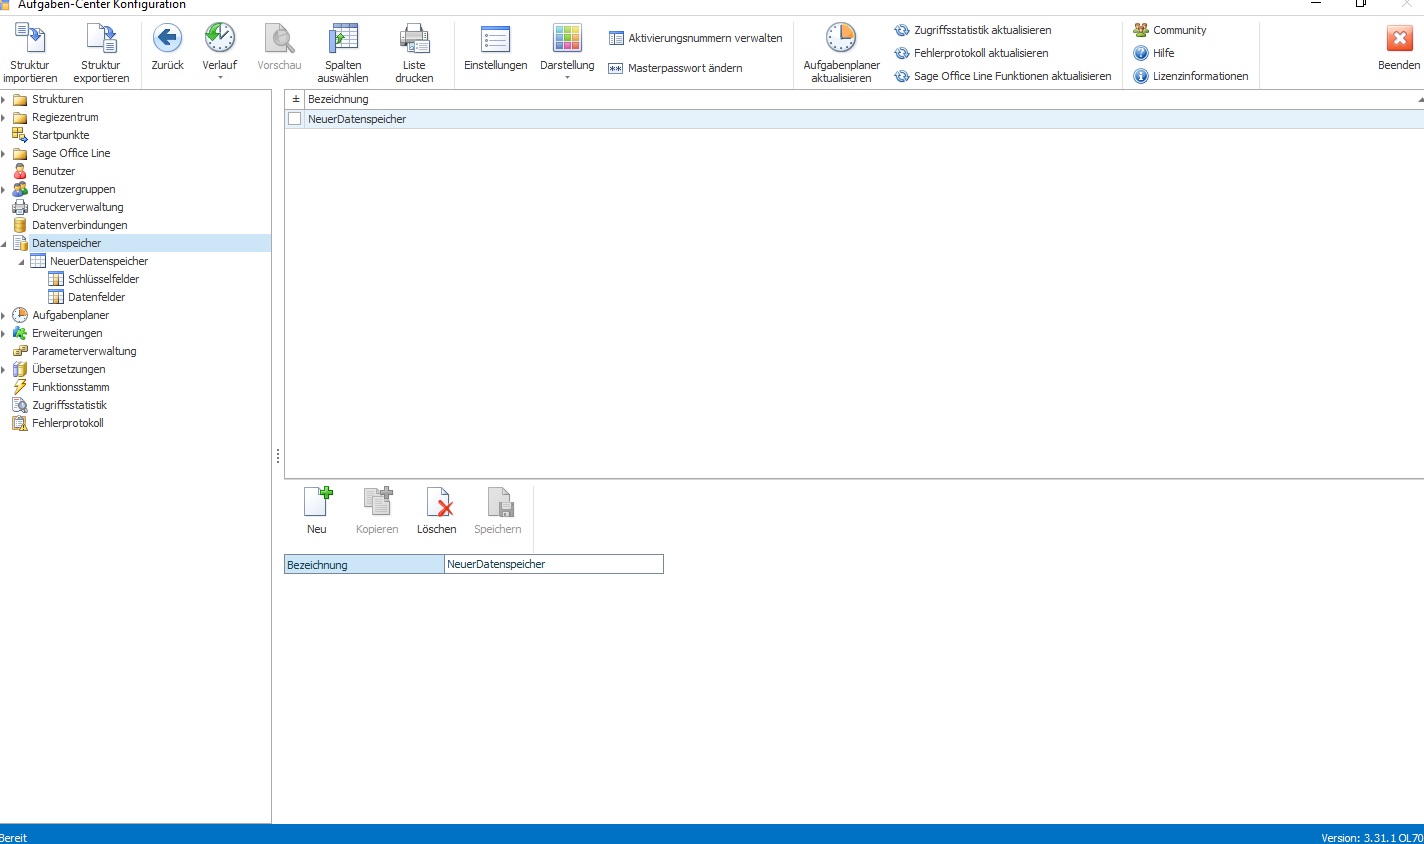This screenshot has width=1424, height=844.
Task: Open the Zugriffsstatistik tree icon
Action: [x=20, y=405]
